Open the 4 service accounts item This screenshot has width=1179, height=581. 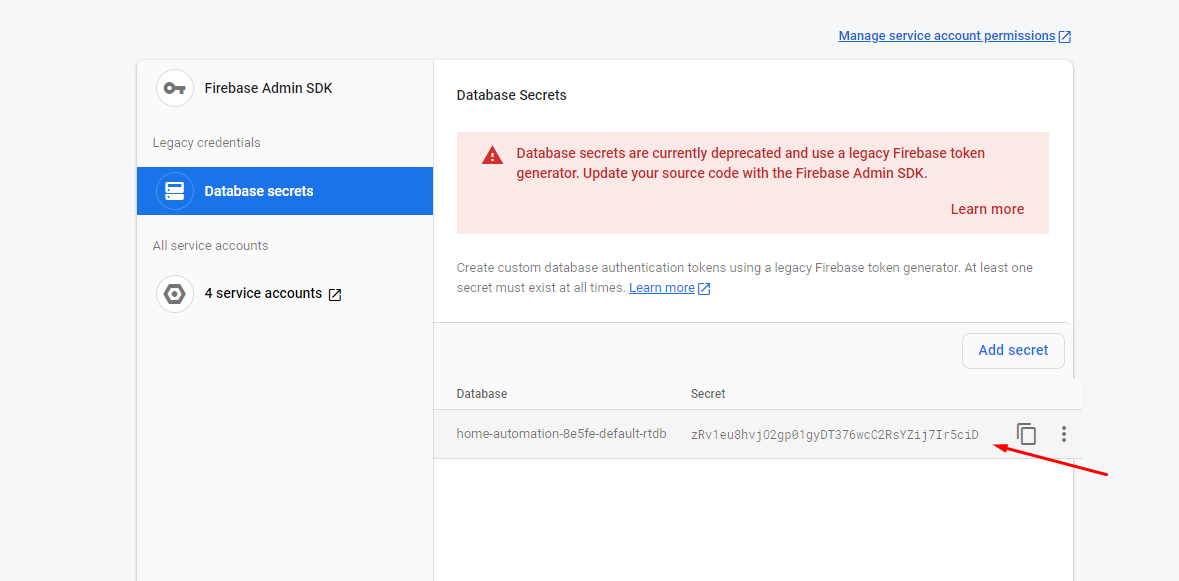[263, 294]
